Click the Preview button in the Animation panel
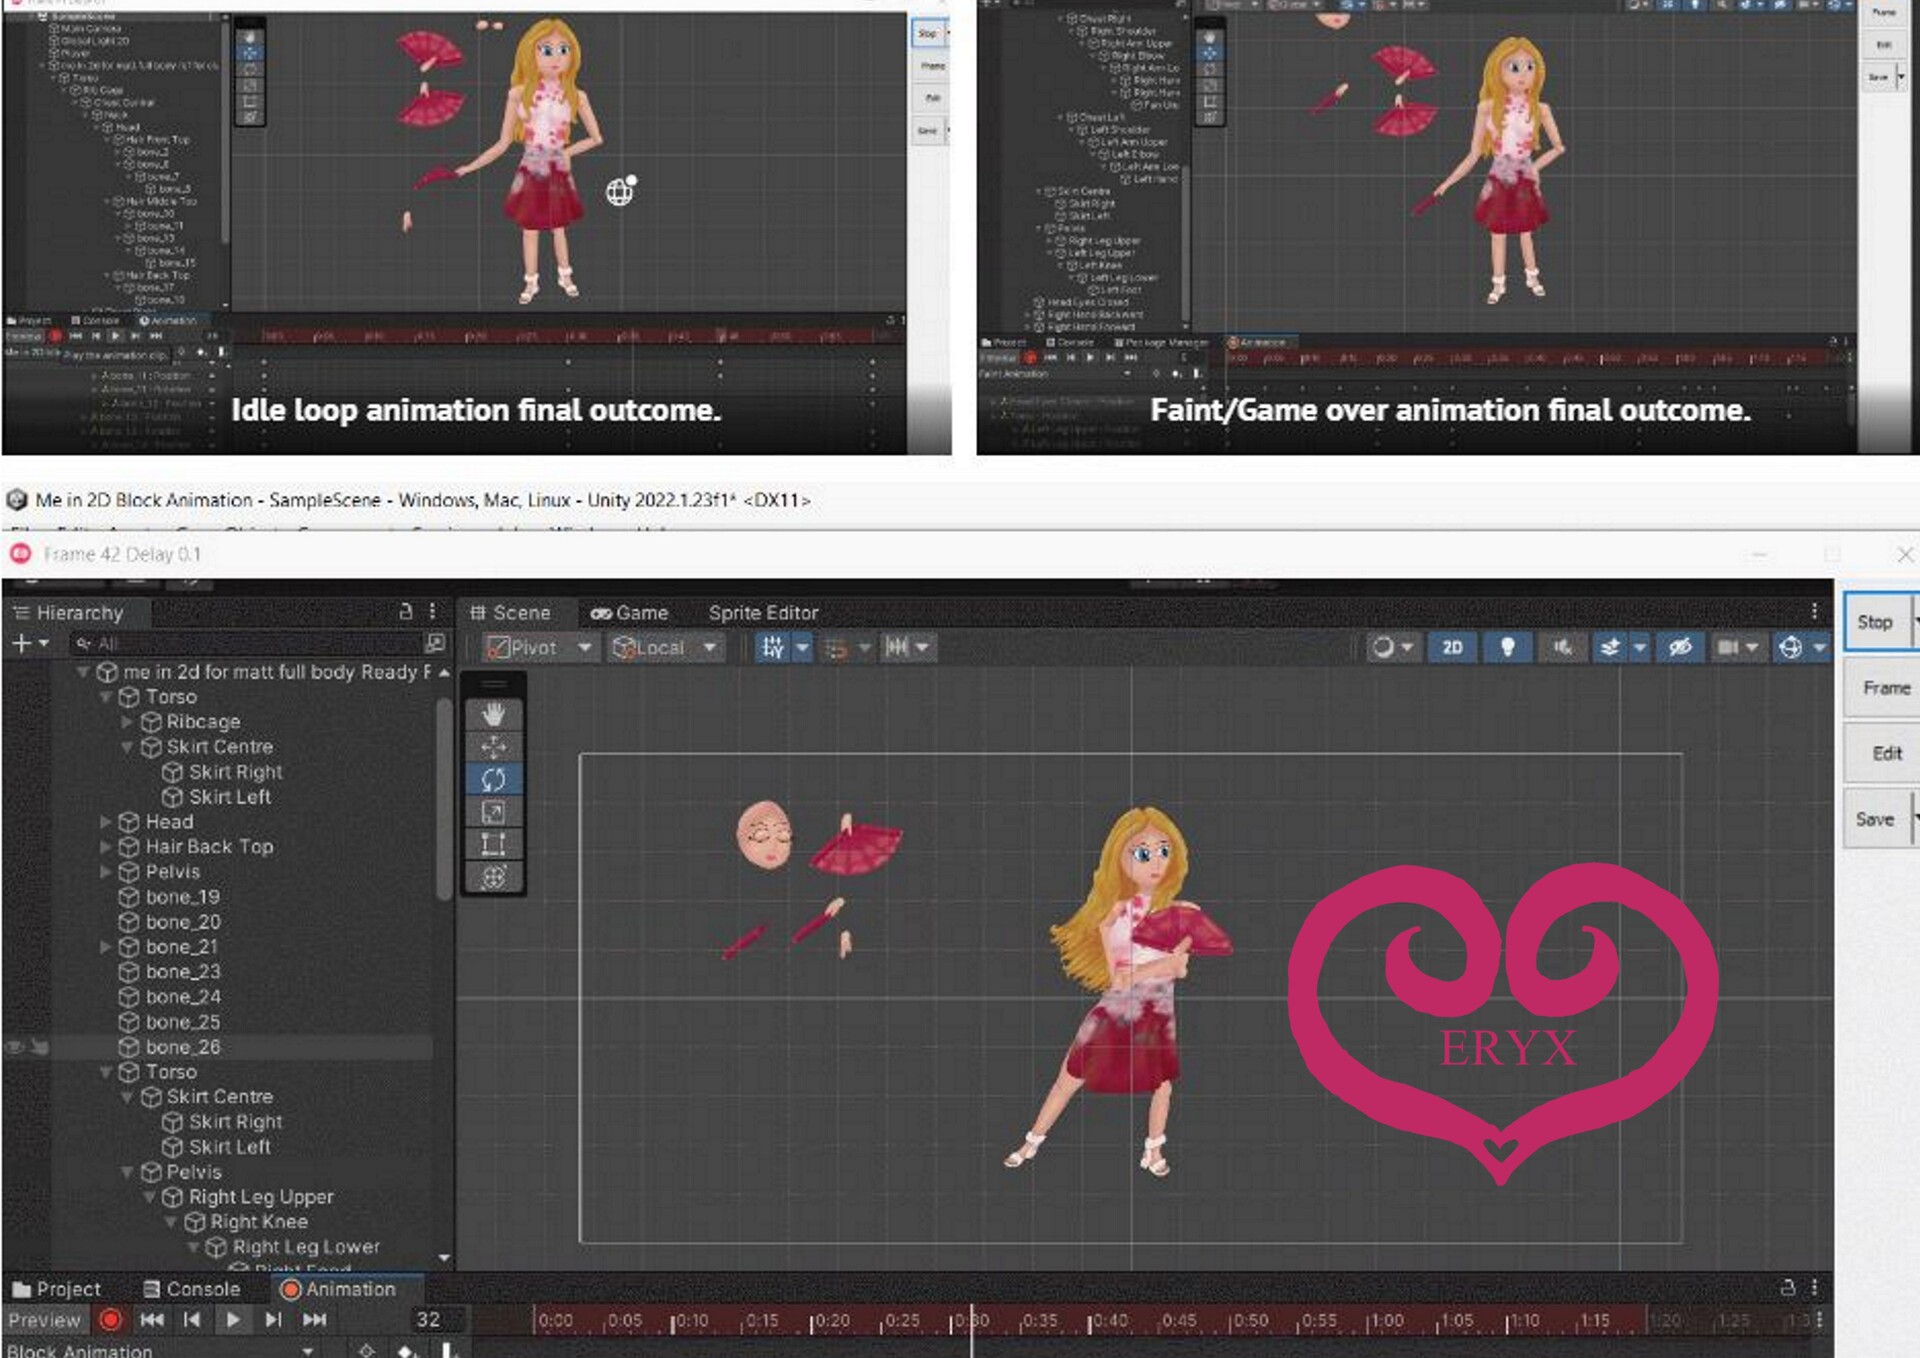Viewport: 1920px width, 1358px height. [x=45, y=1319]
